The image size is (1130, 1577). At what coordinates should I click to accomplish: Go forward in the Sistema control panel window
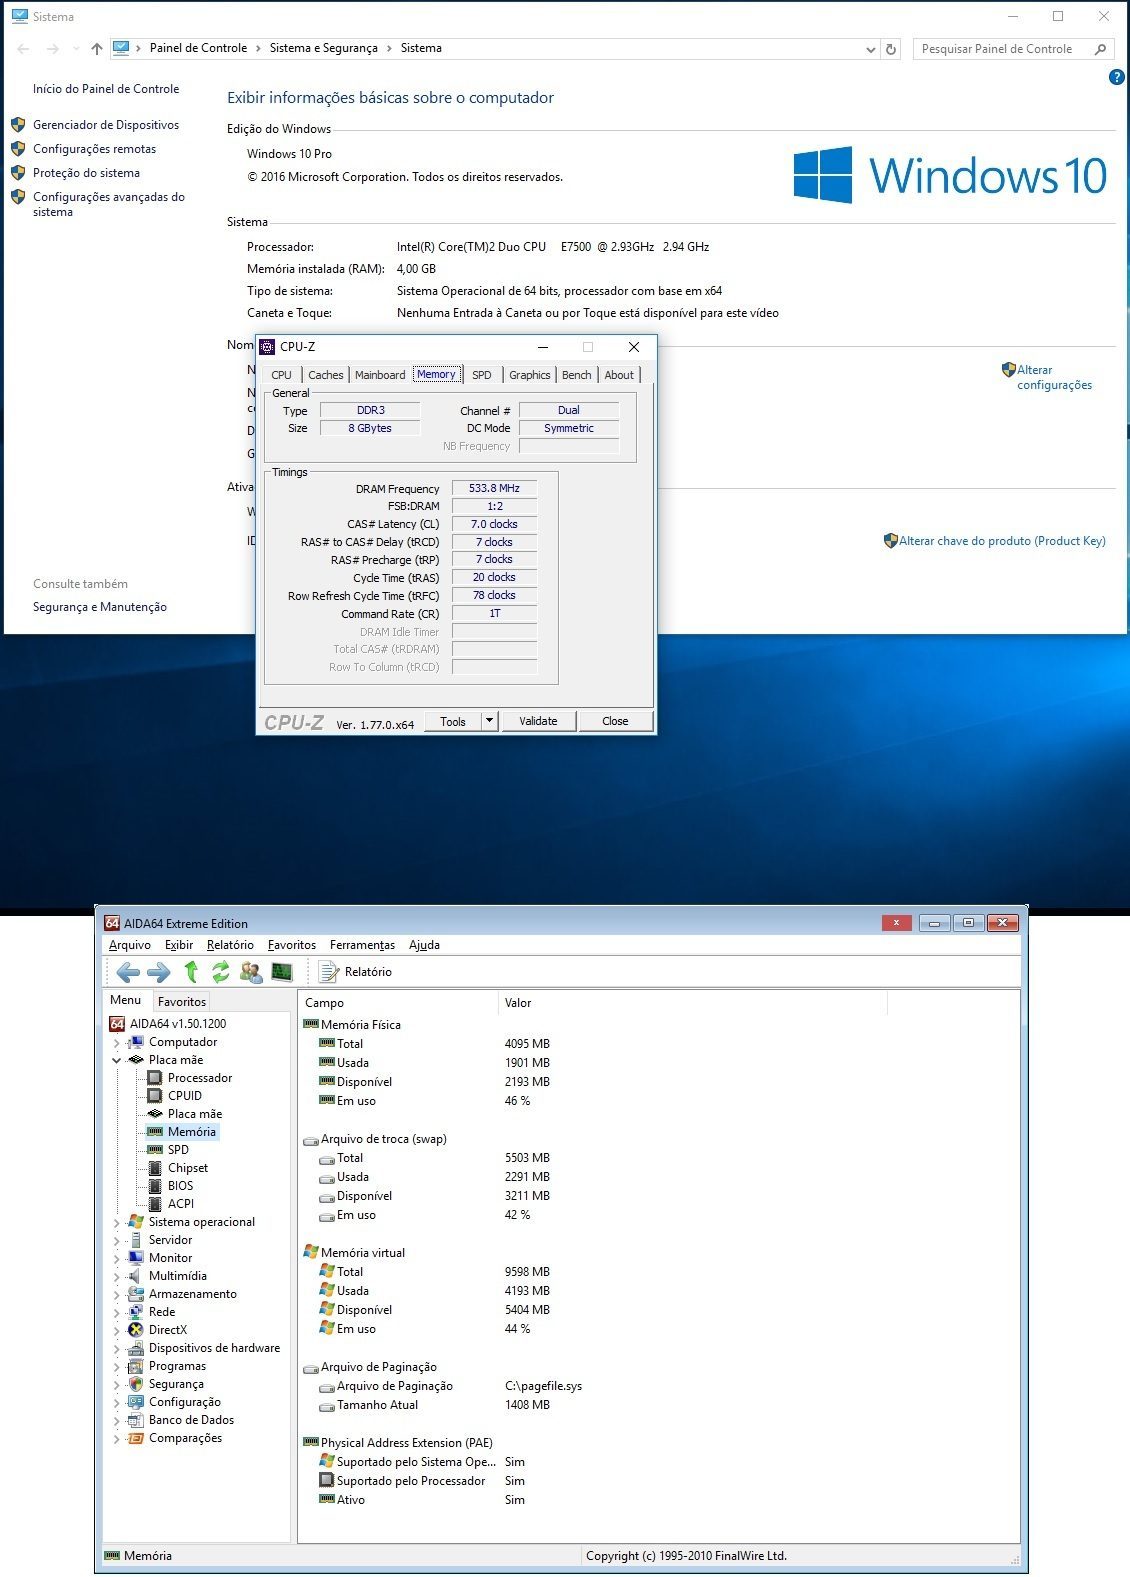[x=53, y=48]
